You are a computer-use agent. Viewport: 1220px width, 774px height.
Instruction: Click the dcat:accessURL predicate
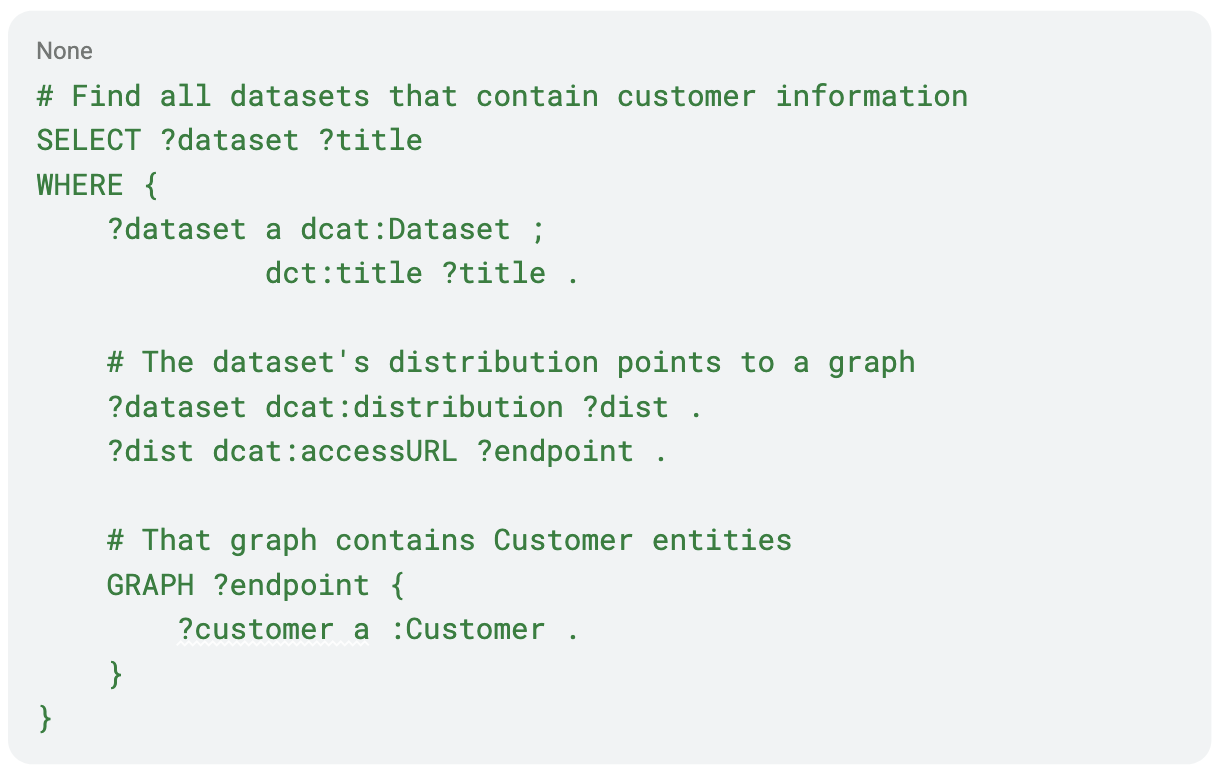[x=335, y=451]
